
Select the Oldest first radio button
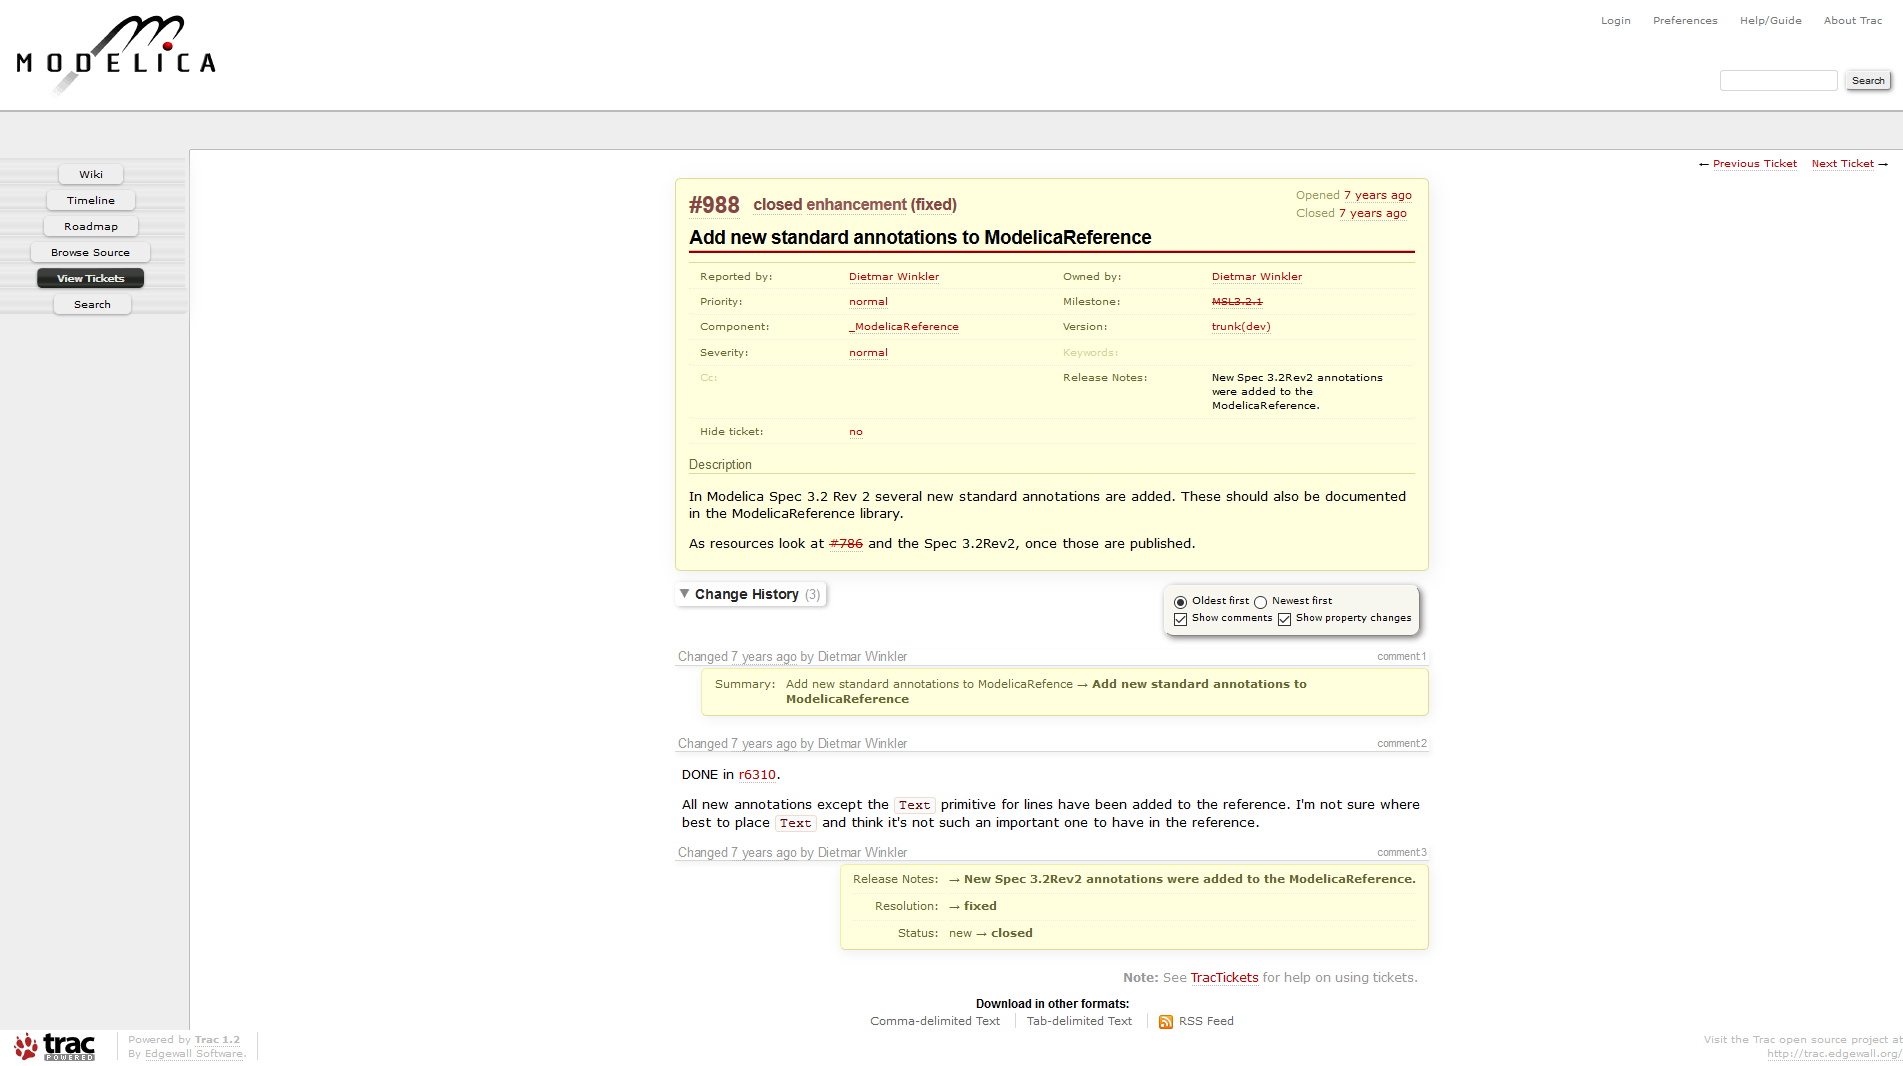1180,601
